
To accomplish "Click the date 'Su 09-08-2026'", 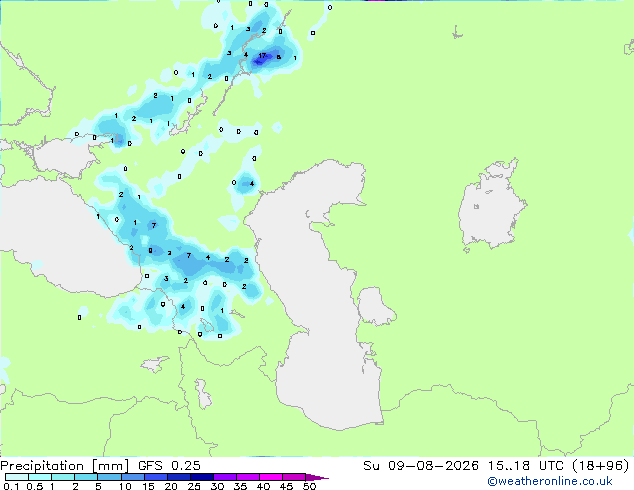I will pos(421,466).
